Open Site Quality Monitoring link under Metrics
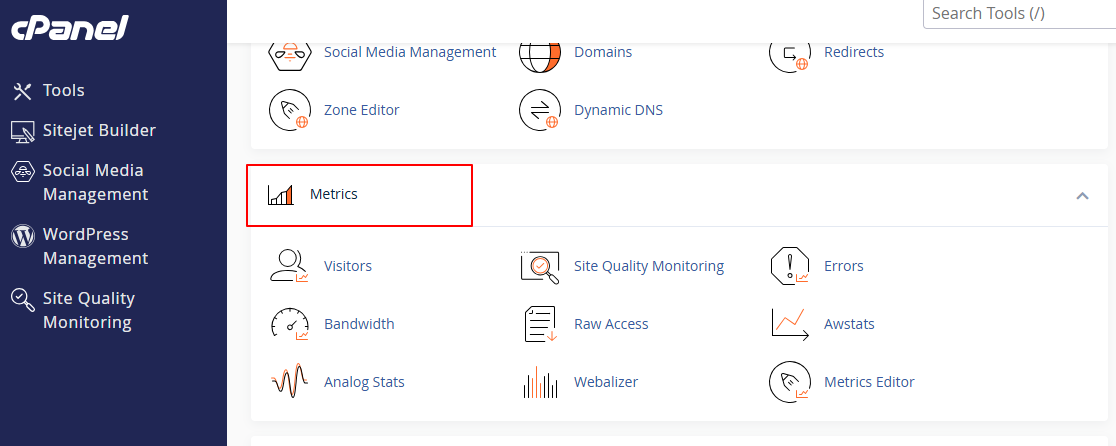Viewport: 1116px width, 446px height. coord(649,266)
